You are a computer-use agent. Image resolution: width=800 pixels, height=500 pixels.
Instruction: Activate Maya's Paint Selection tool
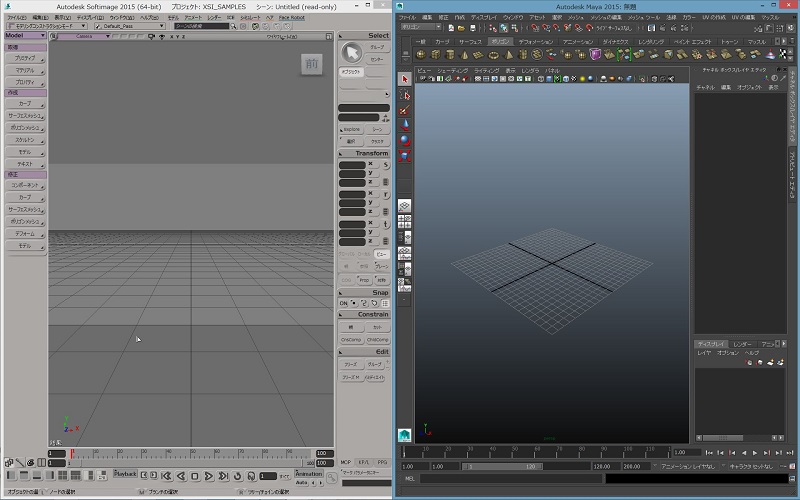(x=405, y=110)
